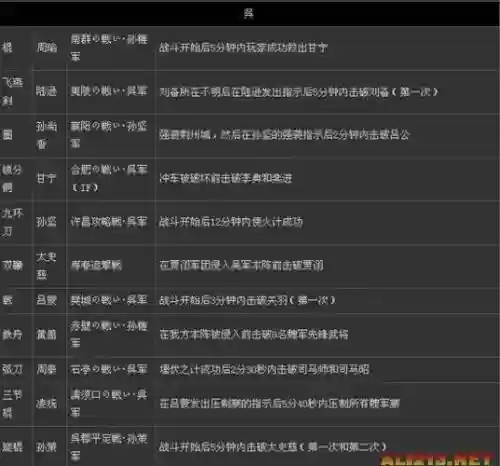Click the 飞燕剑 weapon cell
The width and height of the screenshot is (500, 466).
point(13,91)
